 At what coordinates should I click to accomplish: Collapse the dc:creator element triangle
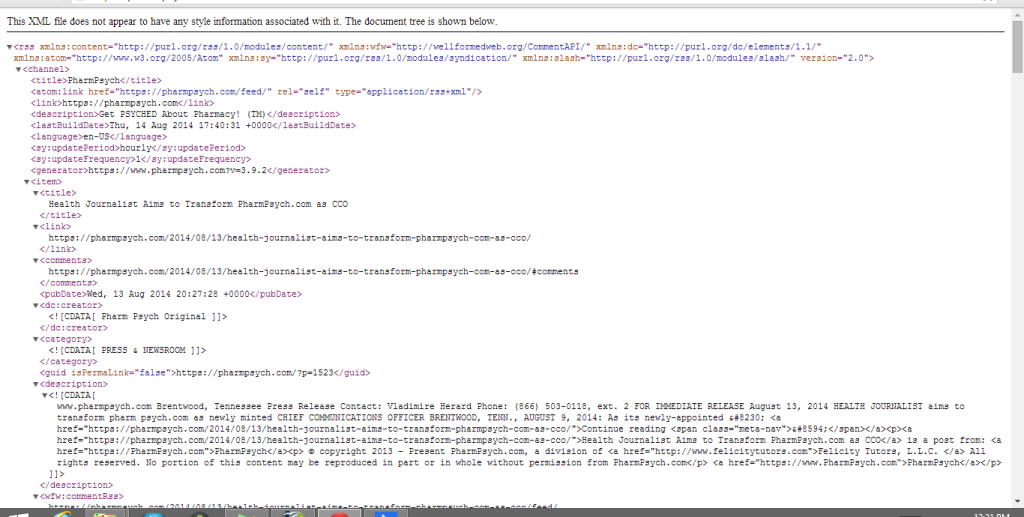[36, 306]
